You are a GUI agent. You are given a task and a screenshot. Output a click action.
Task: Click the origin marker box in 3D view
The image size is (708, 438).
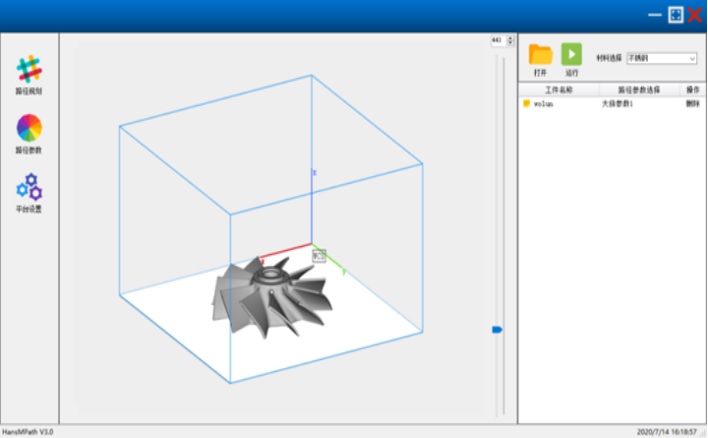[319, 256]
